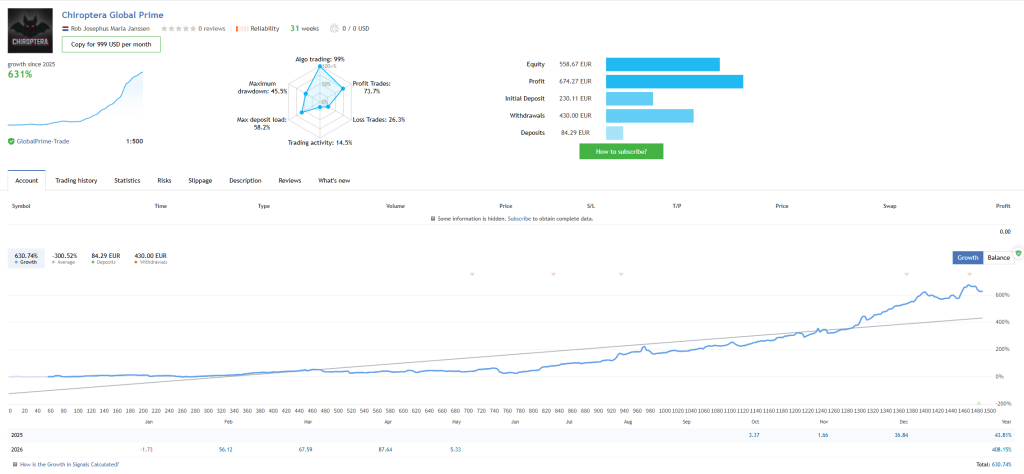Click the Chiroptera bat logo thumbnail
Viewport: 1024px width, 474px height.
[31, 31]
